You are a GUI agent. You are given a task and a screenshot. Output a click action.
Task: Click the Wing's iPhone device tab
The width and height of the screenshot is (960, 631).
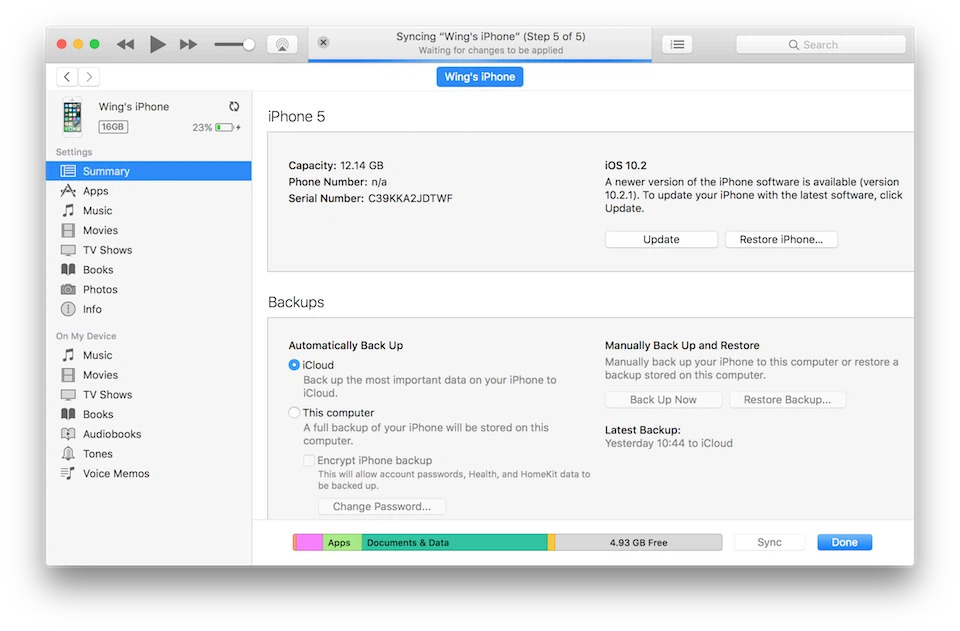(x=479, y=77)
